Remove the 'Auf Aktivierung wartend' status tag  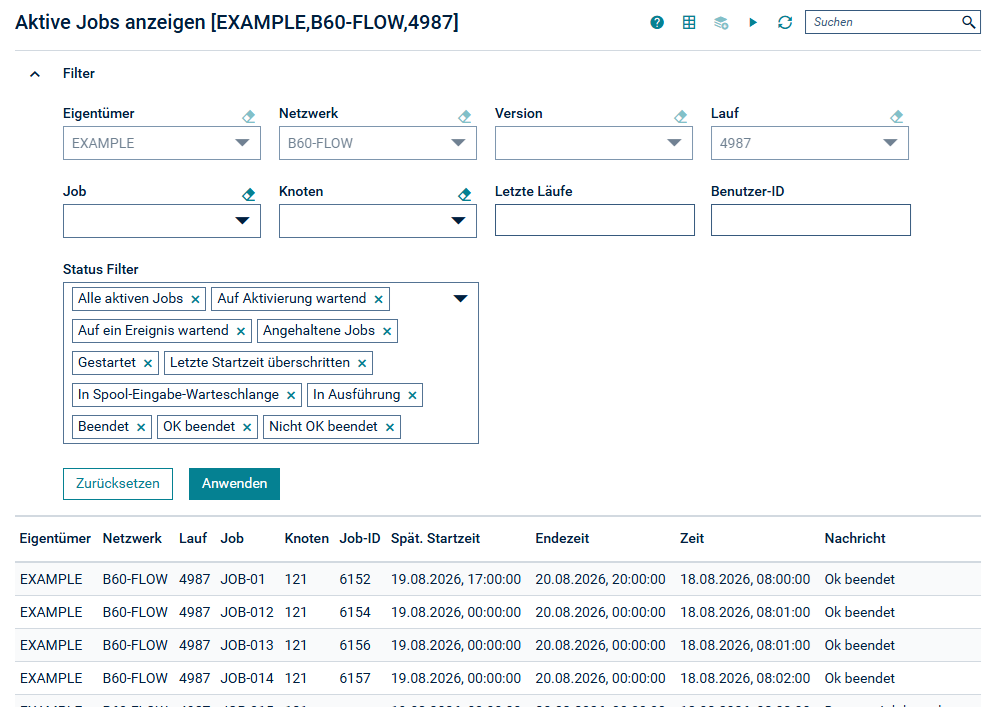(x=379, y=299)
